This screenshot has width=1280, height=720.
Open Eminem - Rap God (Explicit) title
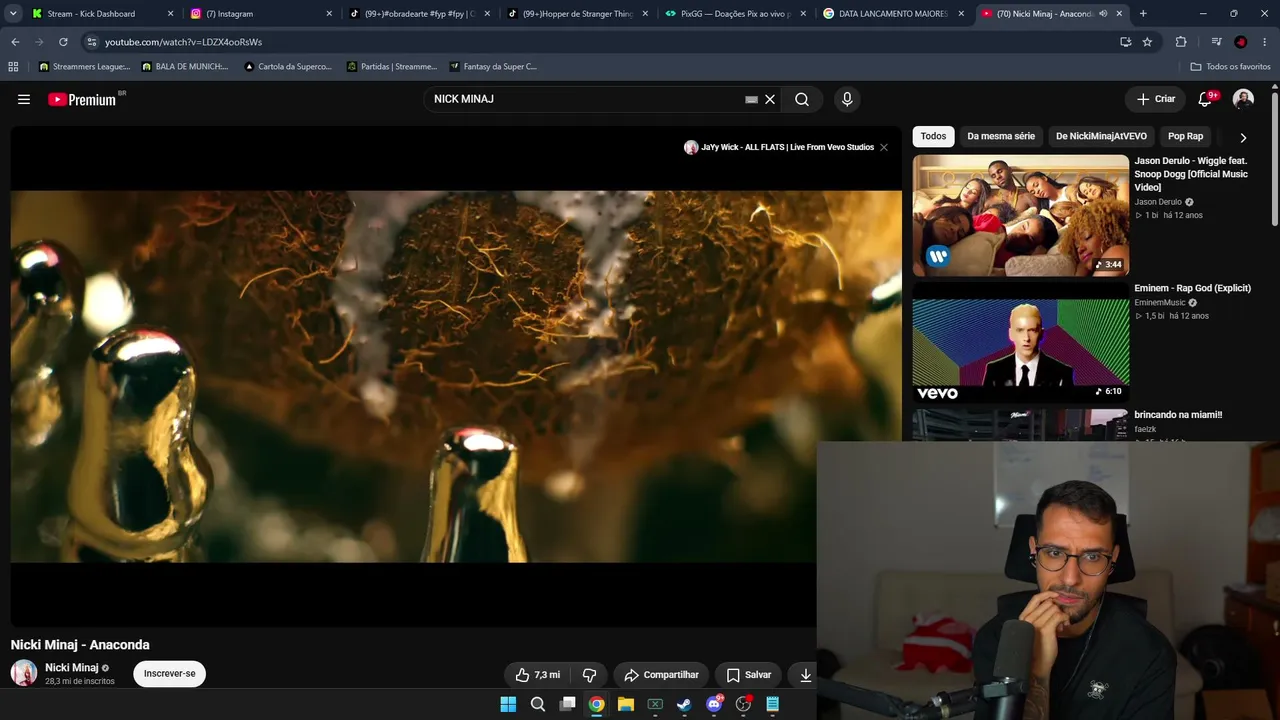pyautogui.click(x=1192, y=288)
